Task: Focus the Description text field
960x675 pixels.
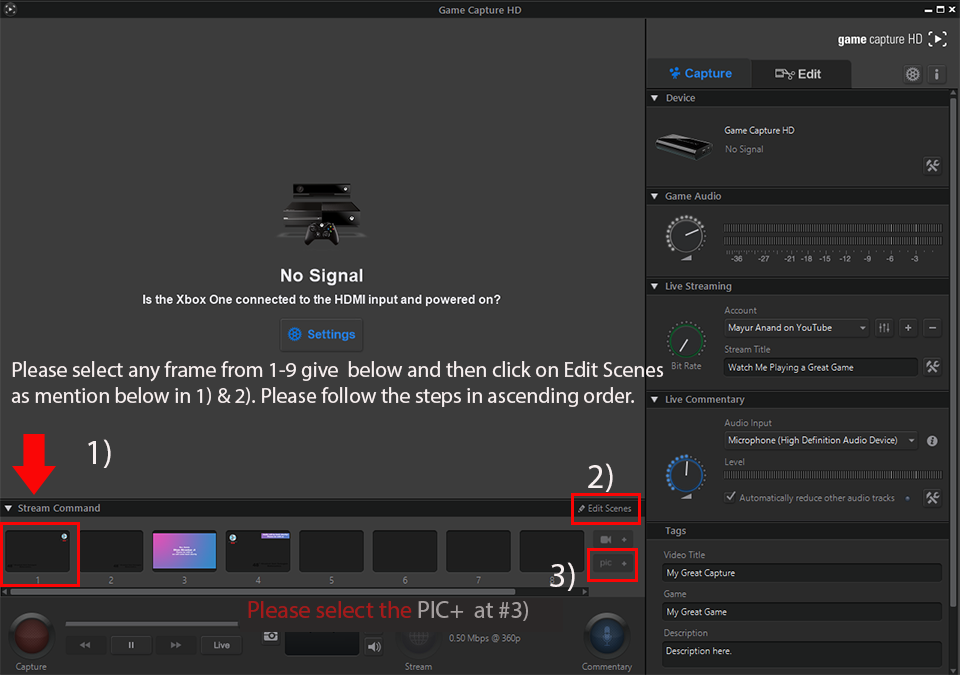Action: (802, 654)
